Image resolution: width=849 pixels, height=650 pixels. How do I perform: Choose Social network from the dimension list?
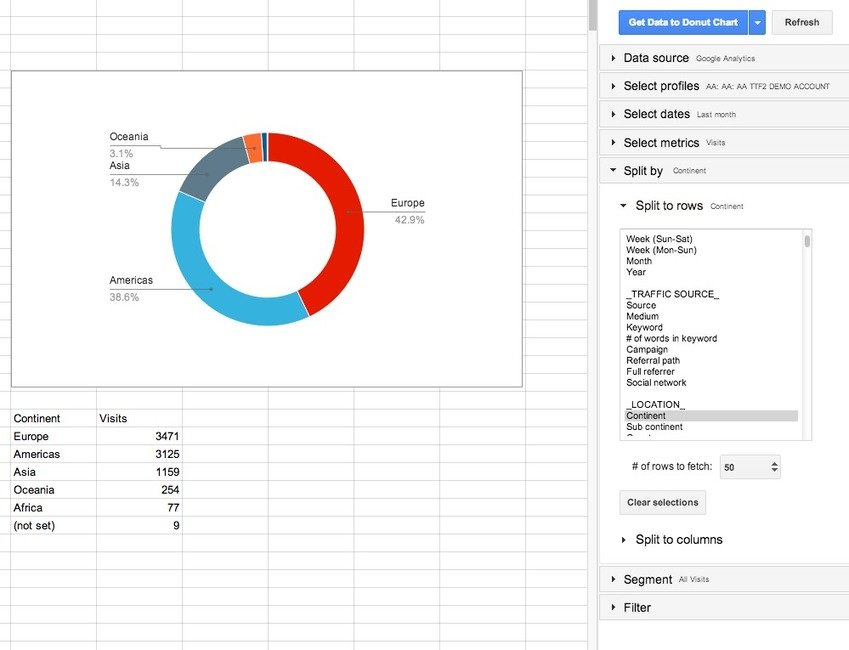pos(656,382)
